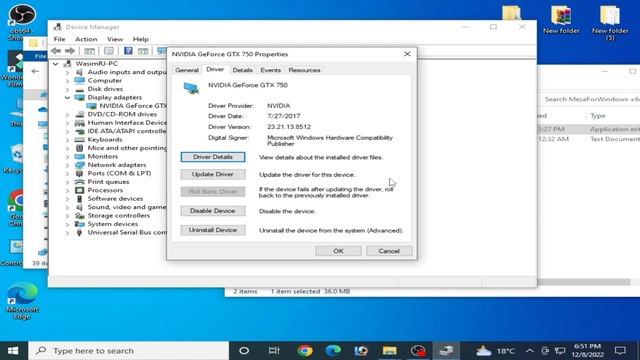Open the Help menu in Device Manager
Viewport: 640px width, 360px height.
click(140, 39)
